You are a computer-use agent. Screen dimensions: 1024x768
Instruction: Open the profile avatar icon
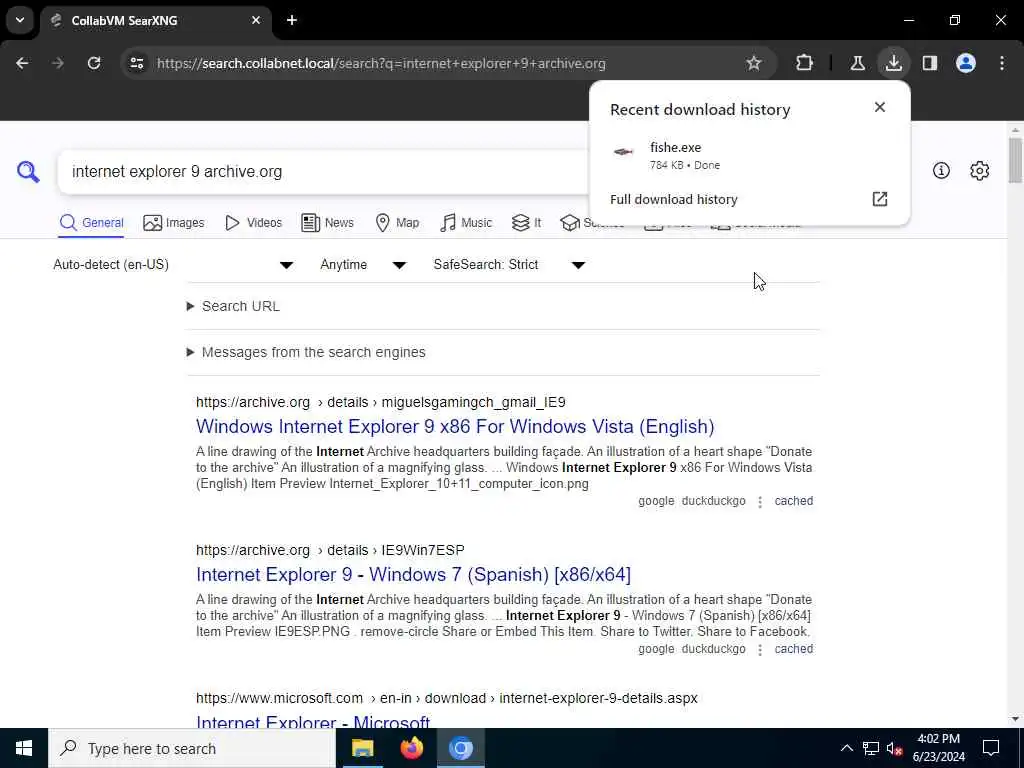click(x=966, y=63)
